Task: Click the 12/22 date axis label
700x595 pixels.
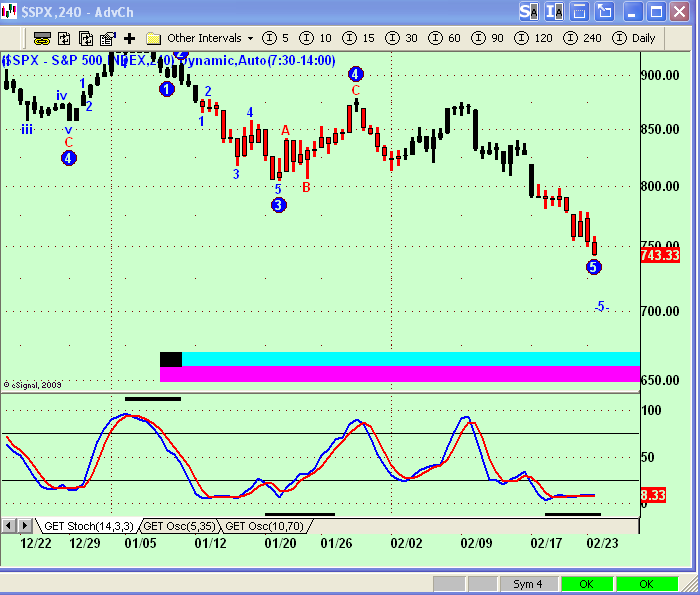Action: coord(36,543)
